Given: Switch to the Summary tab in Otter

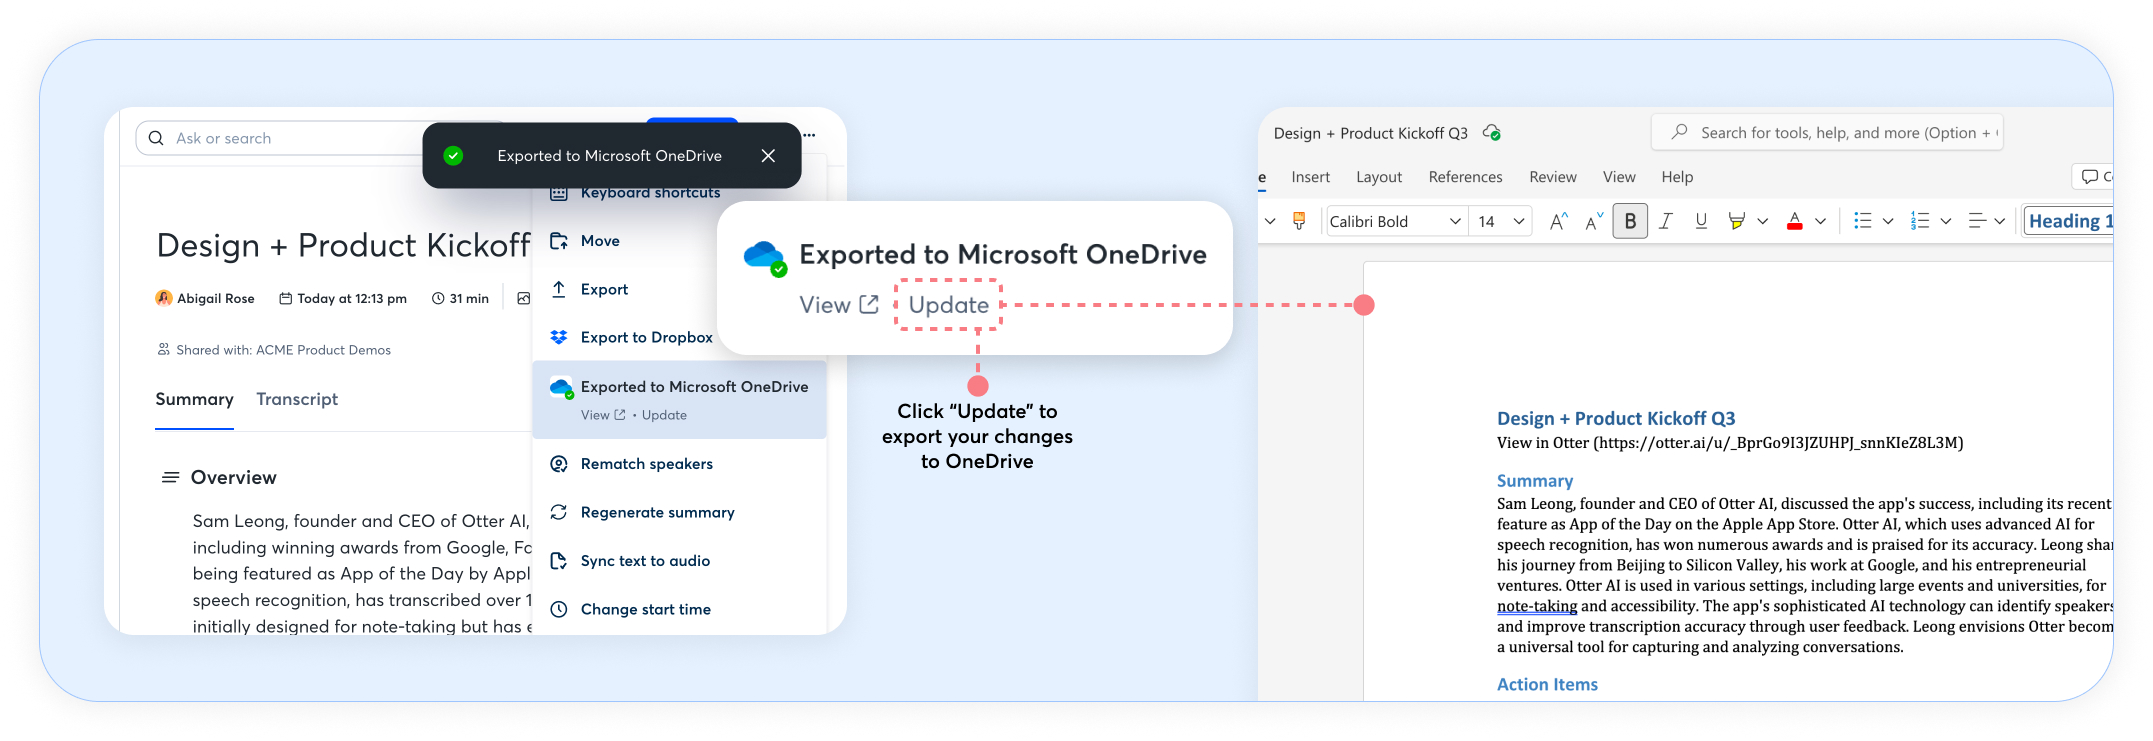Looking at the screenshot, I should click(x=194, y=399).
